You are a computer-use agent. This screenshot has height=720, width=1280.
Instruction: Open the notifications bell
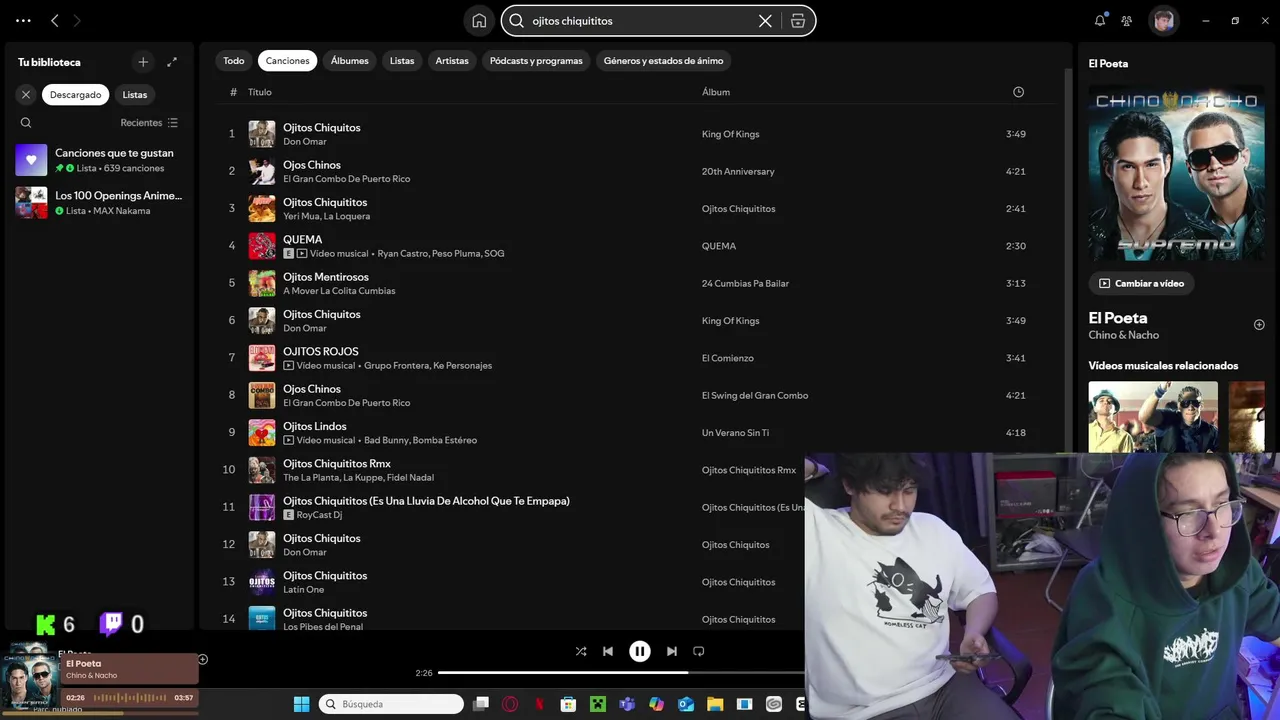point(1100,20)
